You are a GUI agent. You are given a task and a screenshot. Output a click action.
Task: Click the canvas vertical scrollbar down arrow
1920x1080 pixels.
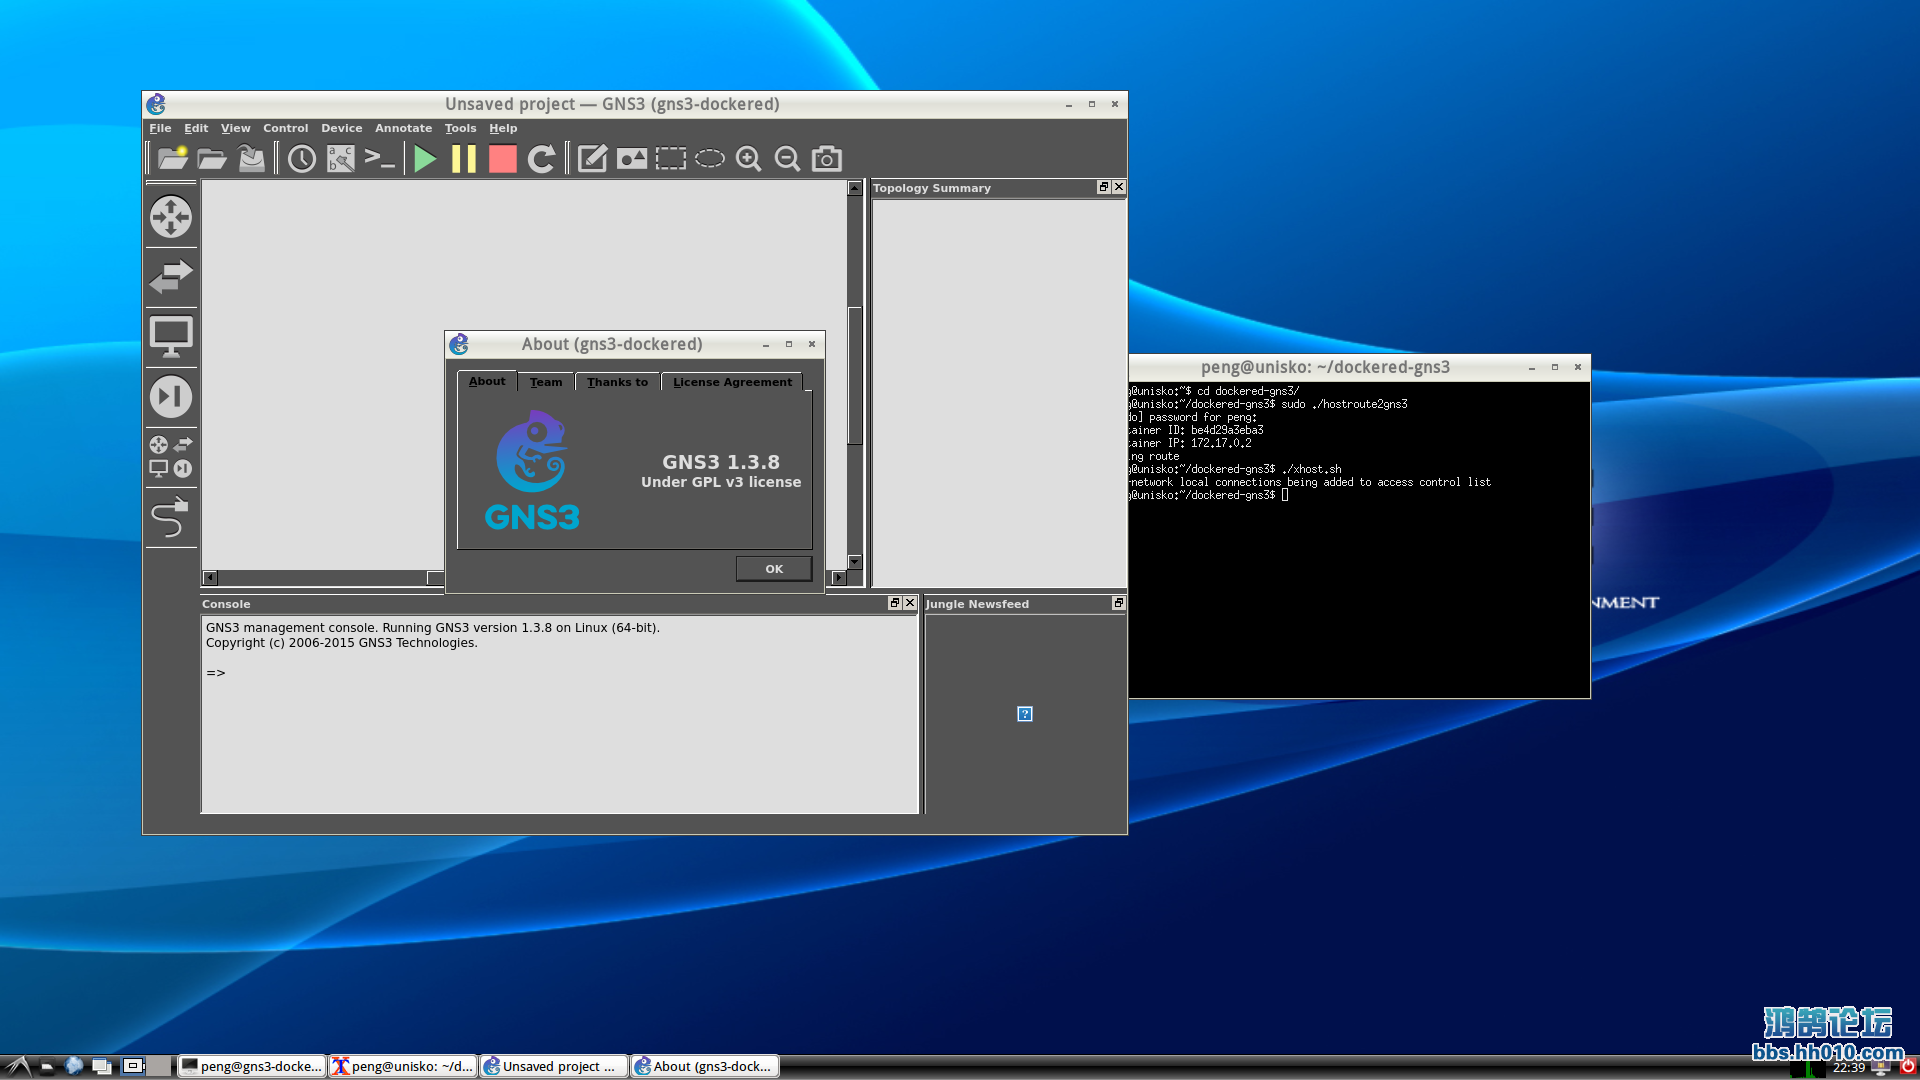(854, 562)
